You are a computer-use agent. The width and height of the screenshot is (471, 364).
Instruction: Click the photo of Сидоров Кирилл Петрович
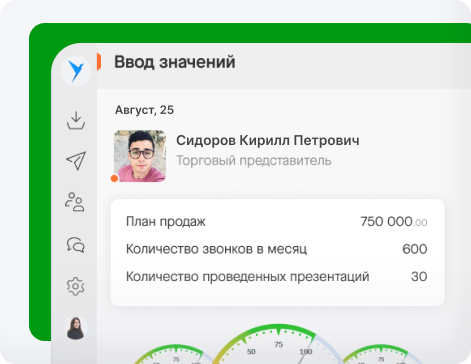click(x=140, y=156)
